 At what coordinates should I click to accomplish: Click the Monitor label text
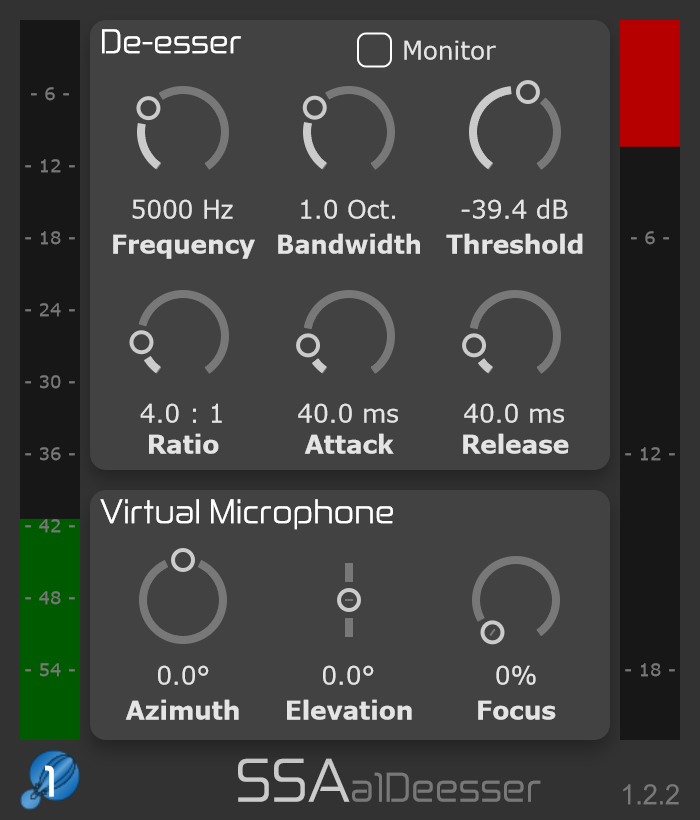pos(449,51)
